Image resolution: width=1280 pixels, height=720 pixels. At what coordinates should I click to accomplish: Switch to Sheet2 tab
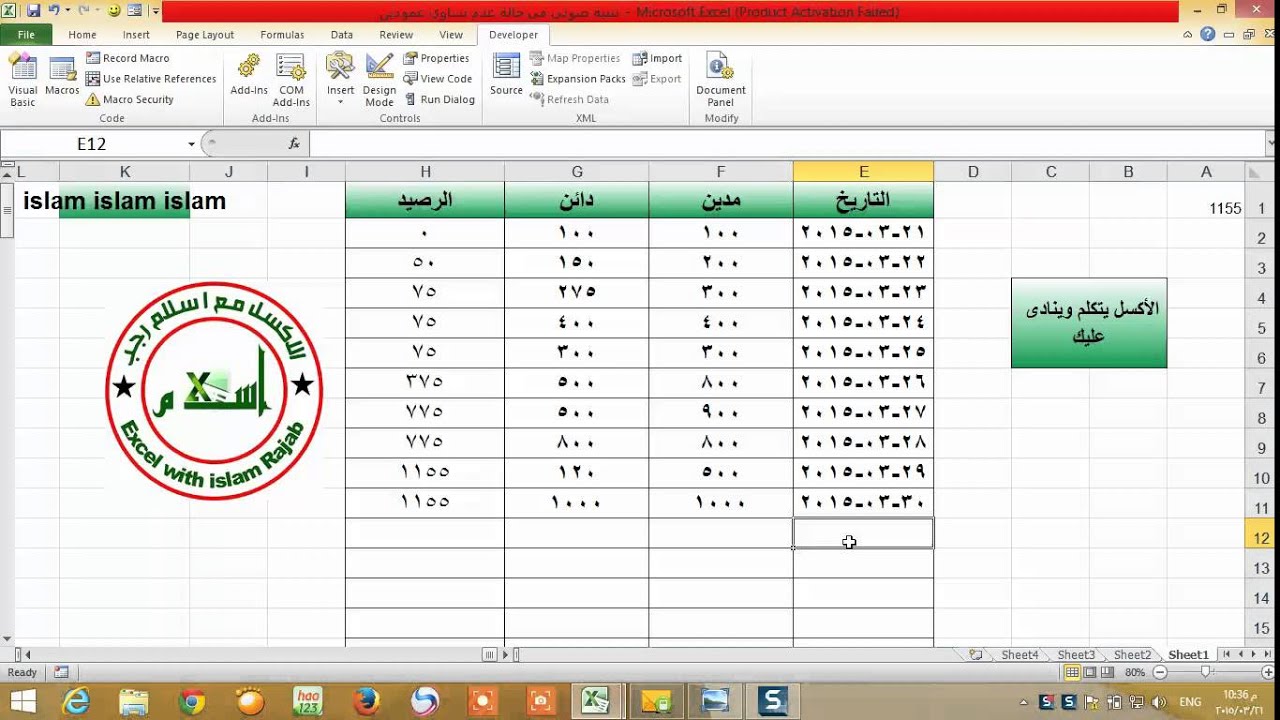coord(1132,655)
